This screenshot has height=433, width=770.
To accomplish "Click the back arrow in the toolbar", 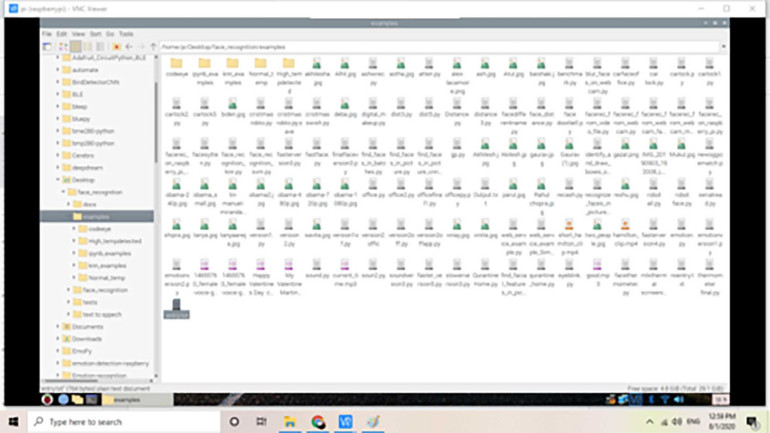I will click(127, 46).
